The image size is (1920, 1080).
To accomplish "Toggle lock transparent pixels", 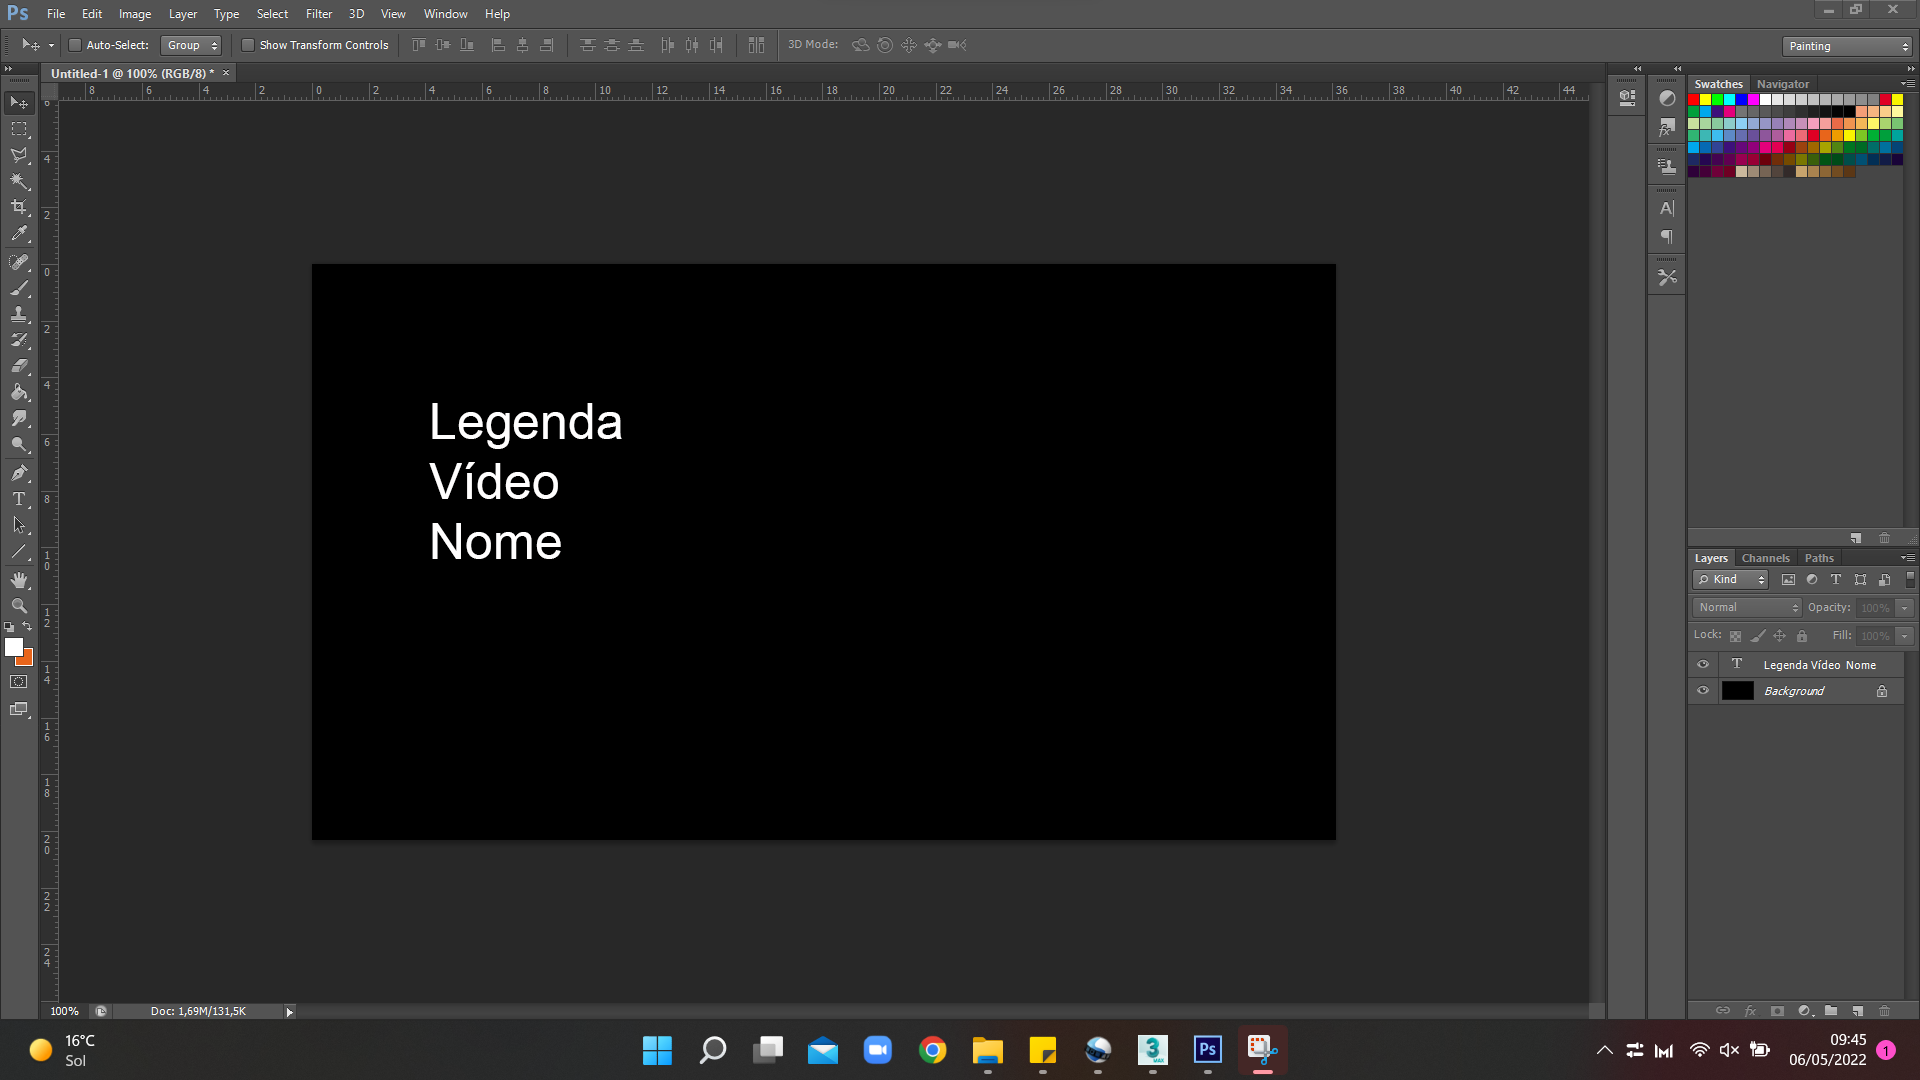I will [1736, 636].
